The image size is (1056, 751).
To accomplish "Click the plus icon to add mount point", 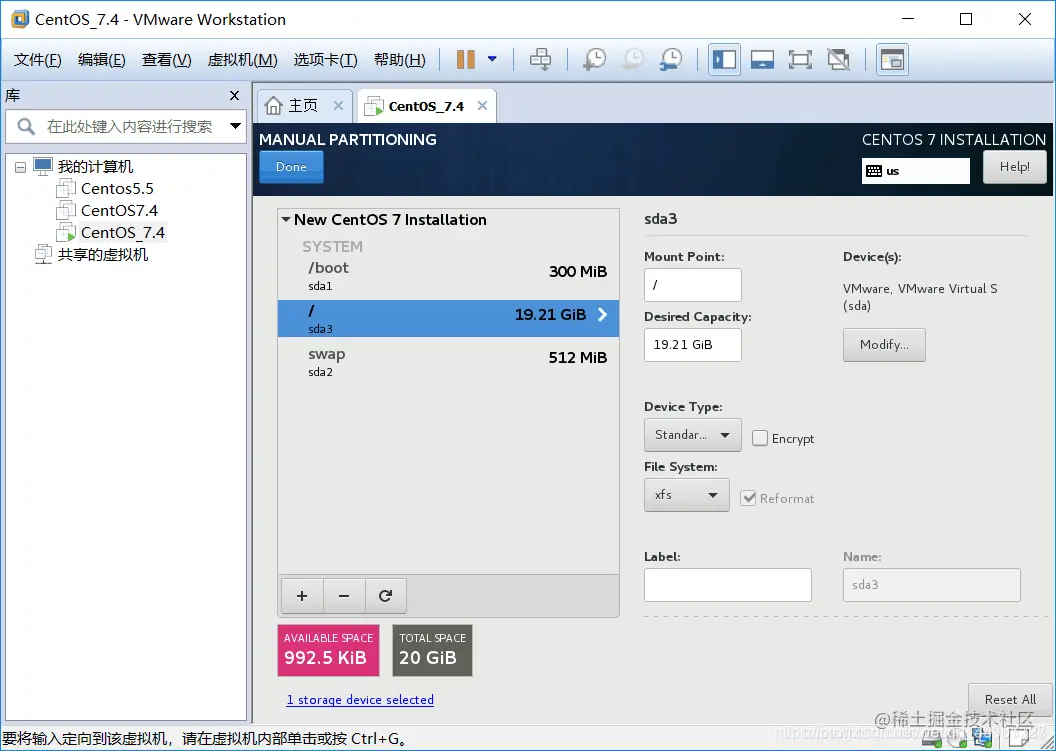I will (302, 595).
